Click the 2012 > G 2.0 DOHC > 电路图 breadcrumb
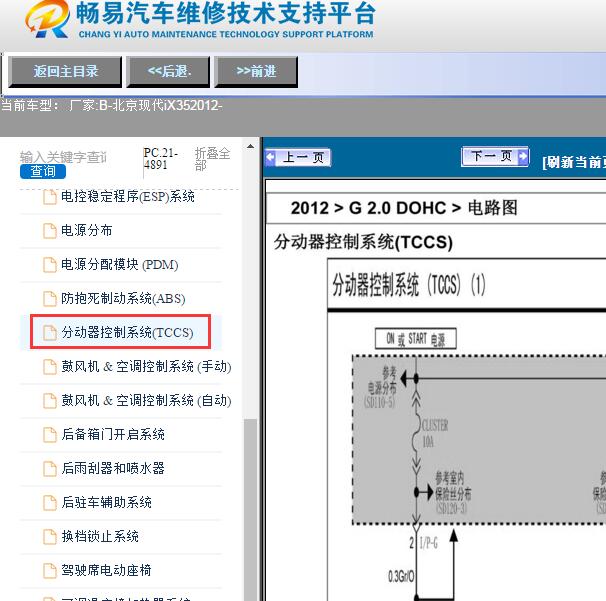The width and height of the screenshot is (606, 601). (404, 208)
